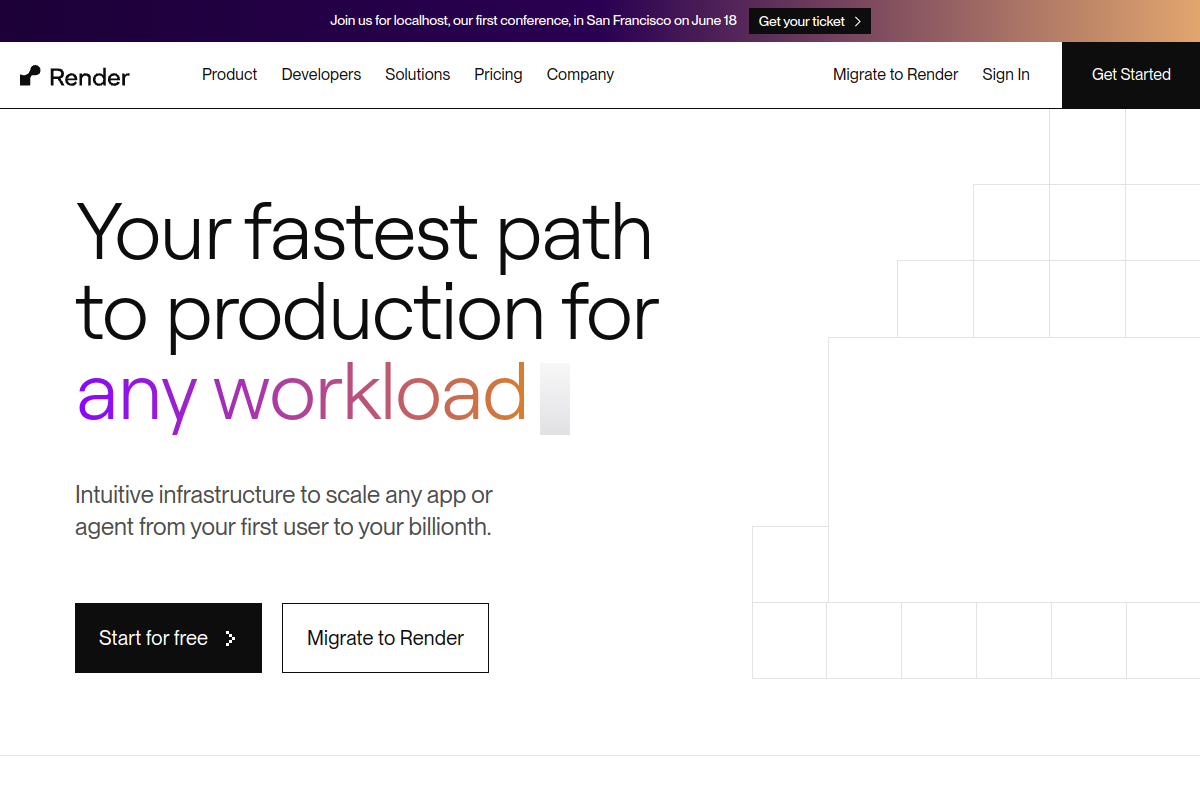Click the 'Intuitive infrastructure to scale' subheading
This screenshot has height=800, width=1200.
point(284,510)
